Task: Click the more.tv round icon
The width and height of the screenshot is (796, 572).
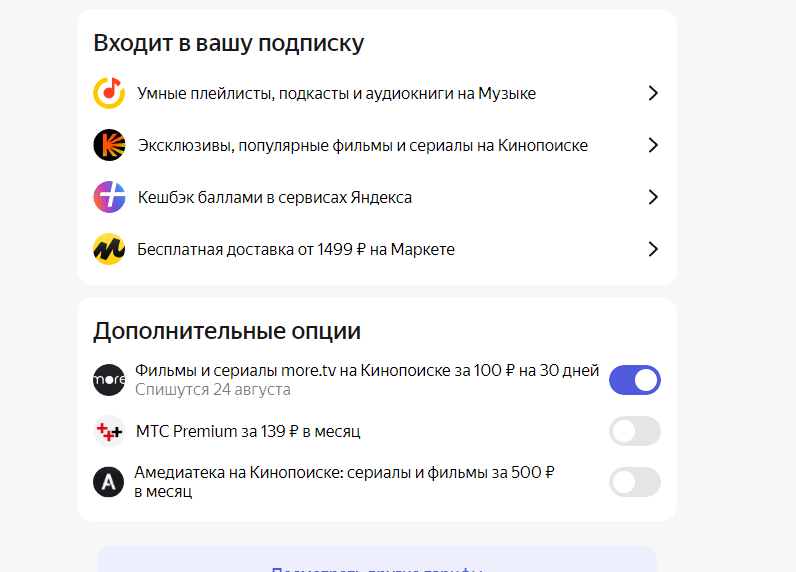Action: pos(108,380)
